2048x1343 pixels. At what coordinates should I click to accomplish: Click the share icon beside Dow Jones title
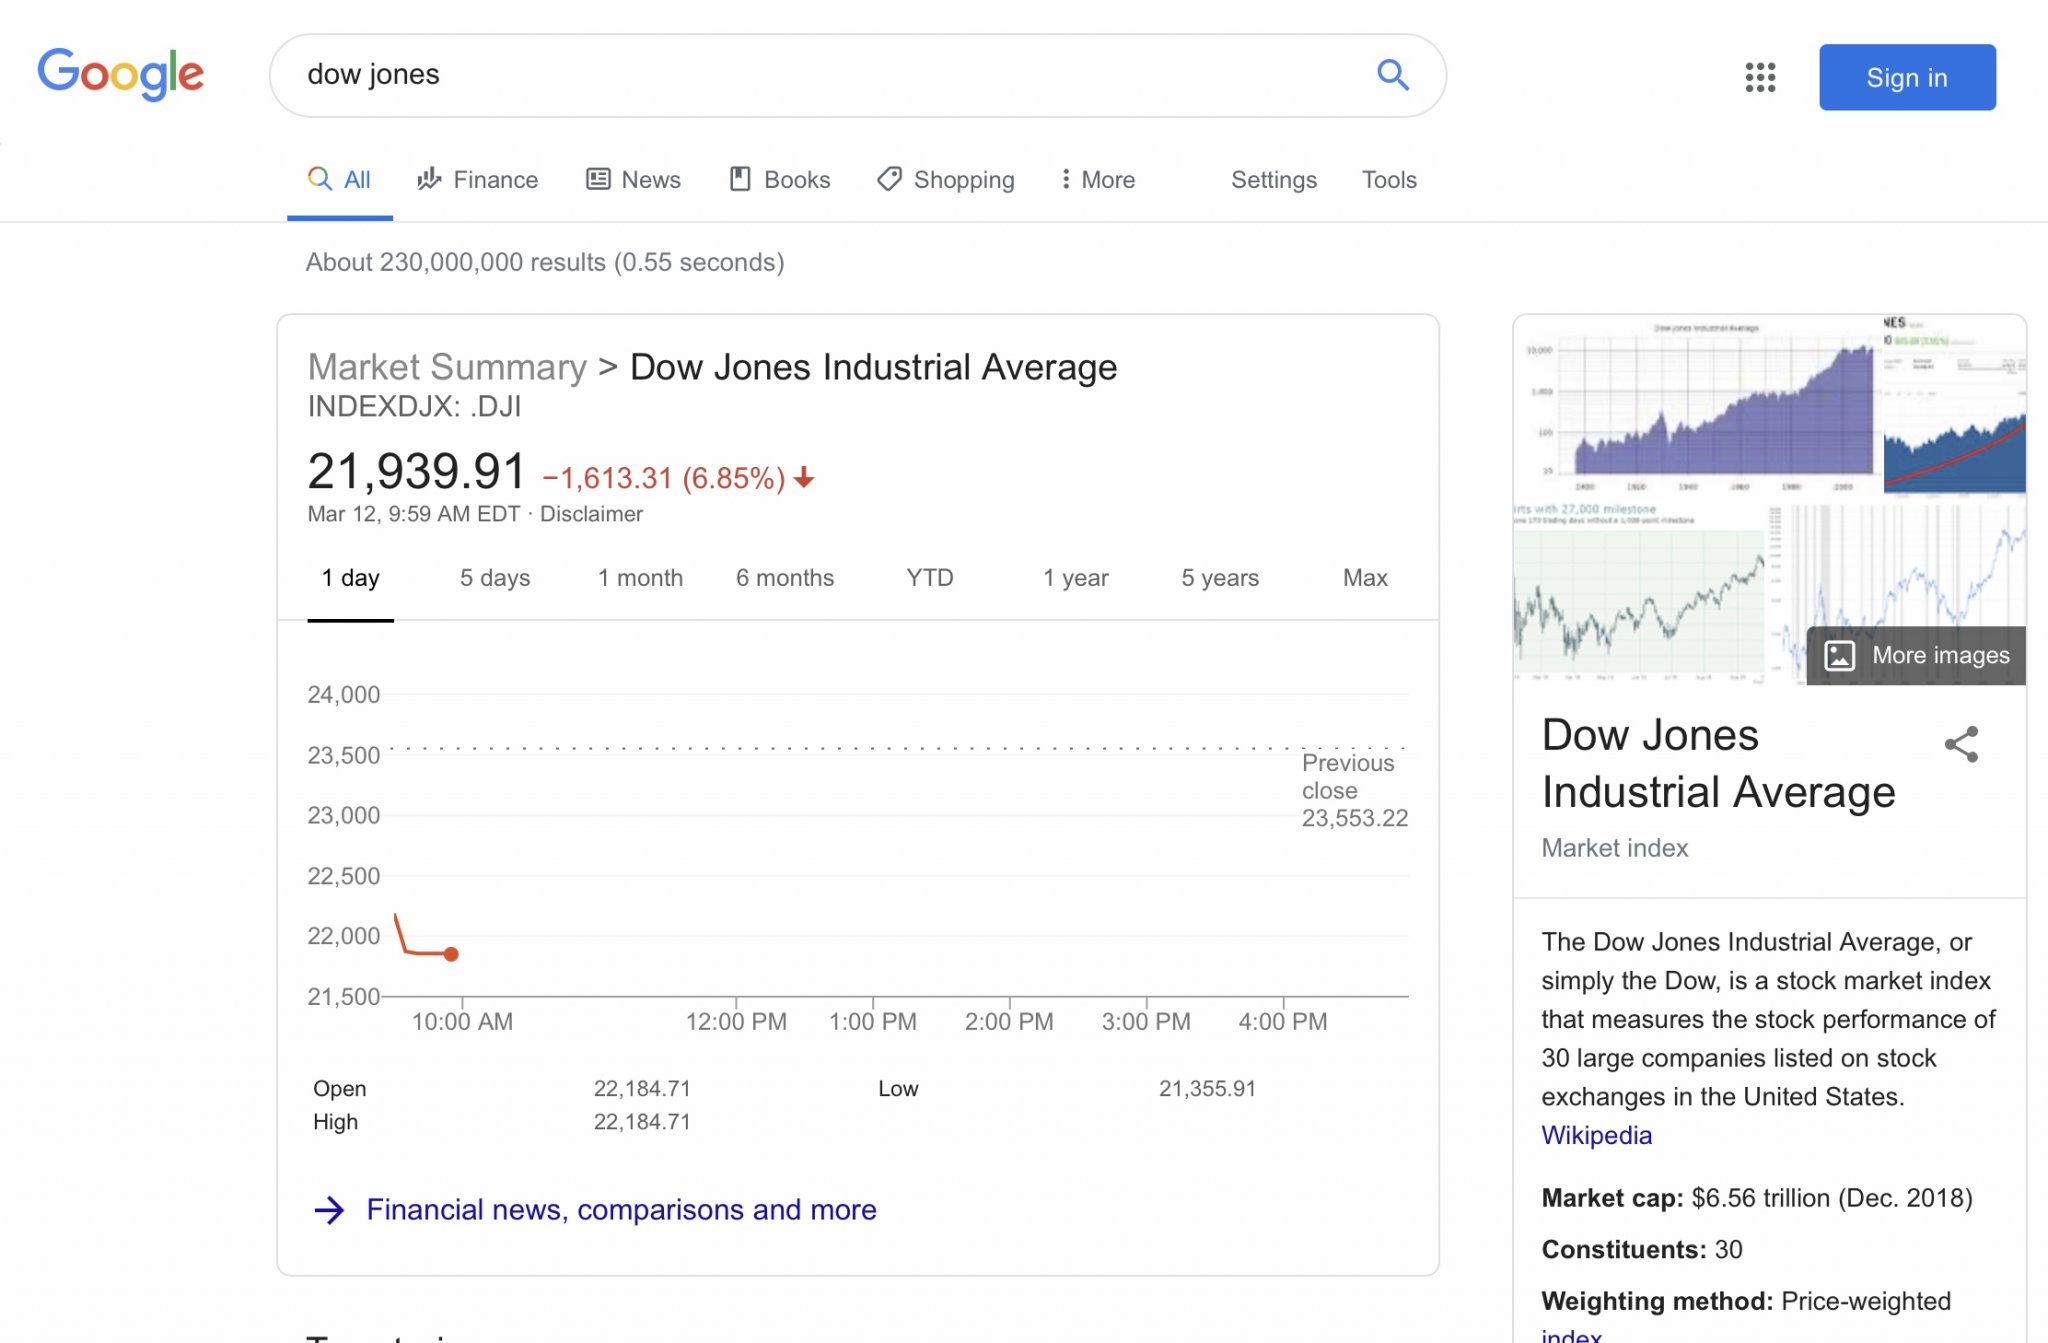click(1961, 744)
